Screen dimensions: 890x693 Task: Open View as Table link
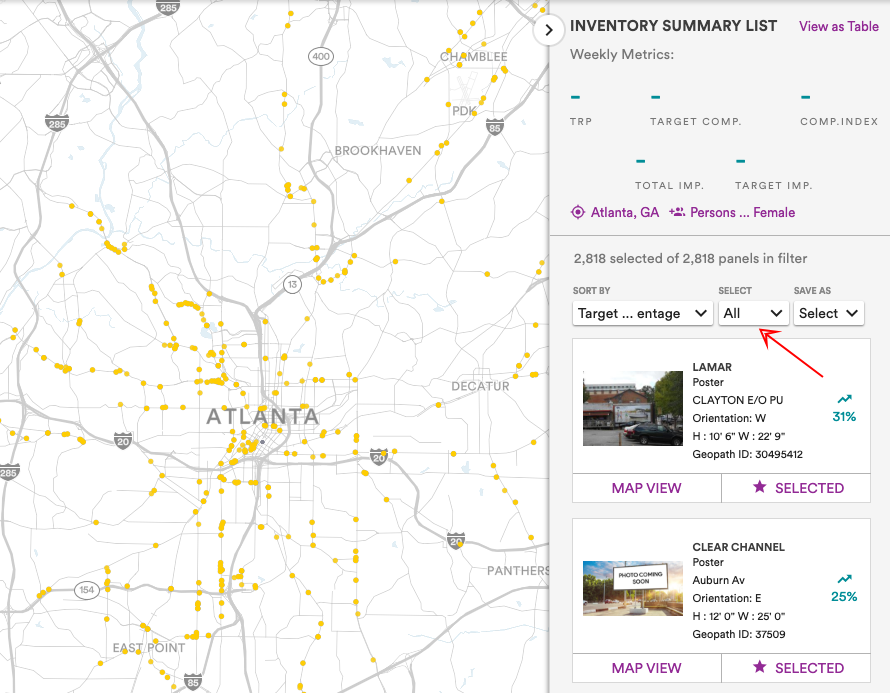[838, 27]
